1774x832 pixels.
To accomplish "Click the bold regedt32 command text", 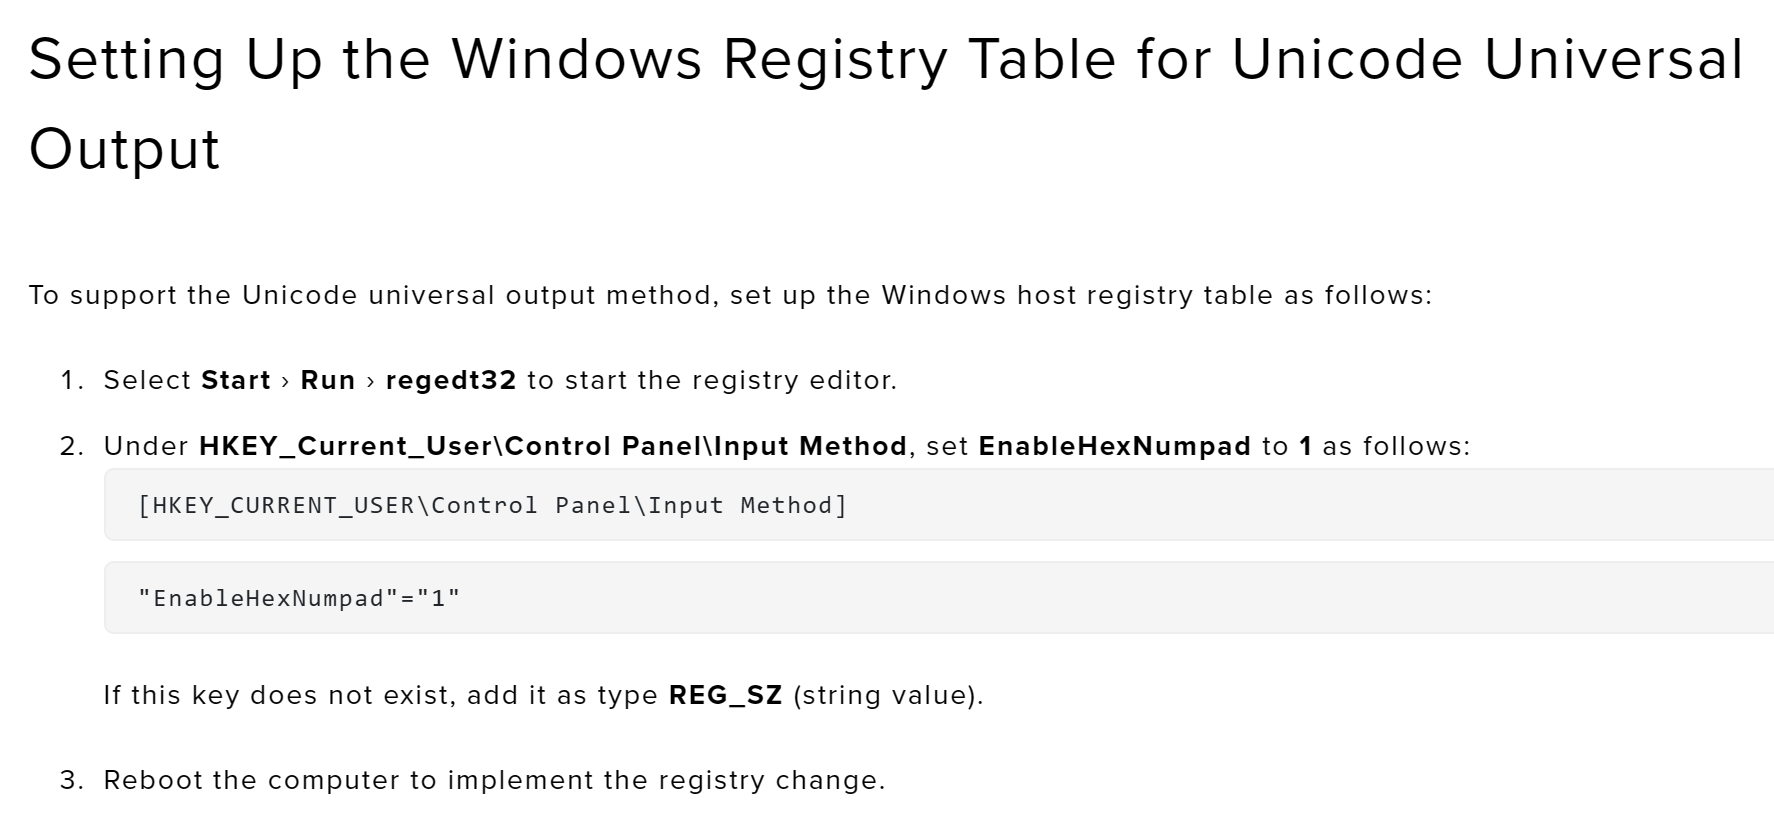I will [x=451, y=381].
